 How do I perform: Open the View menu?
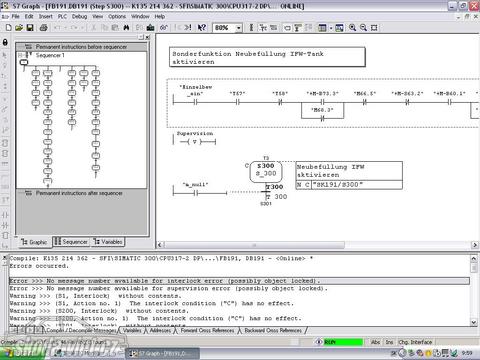[x=98, y=16]
